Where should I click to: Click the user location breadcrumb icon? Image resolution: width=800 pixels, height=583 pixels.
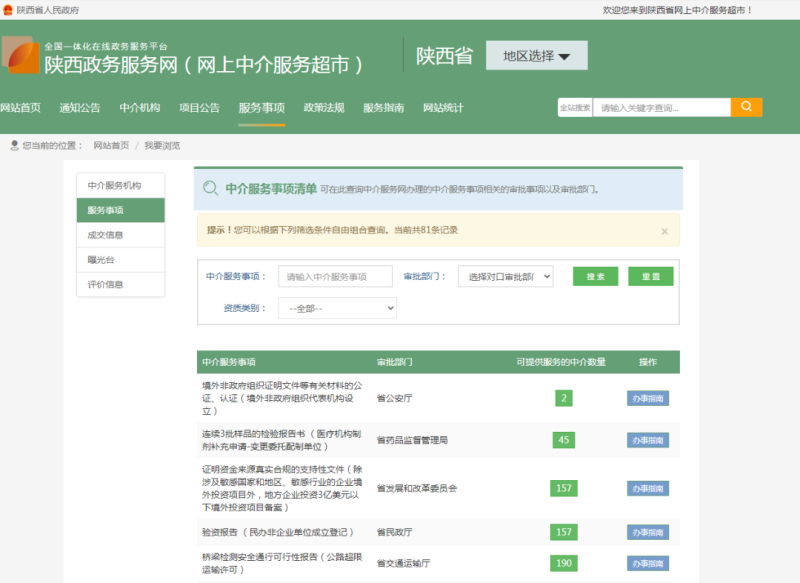pyautogui.click(x=14, y=146)
